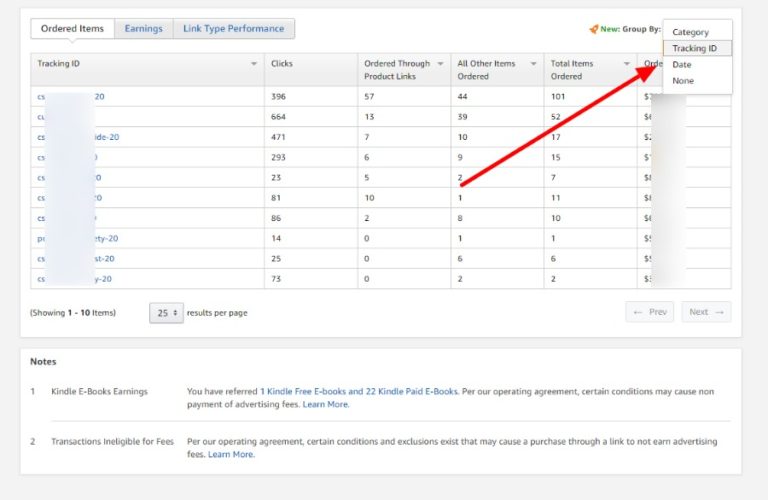Select total items value 52

tap(555, 117)
